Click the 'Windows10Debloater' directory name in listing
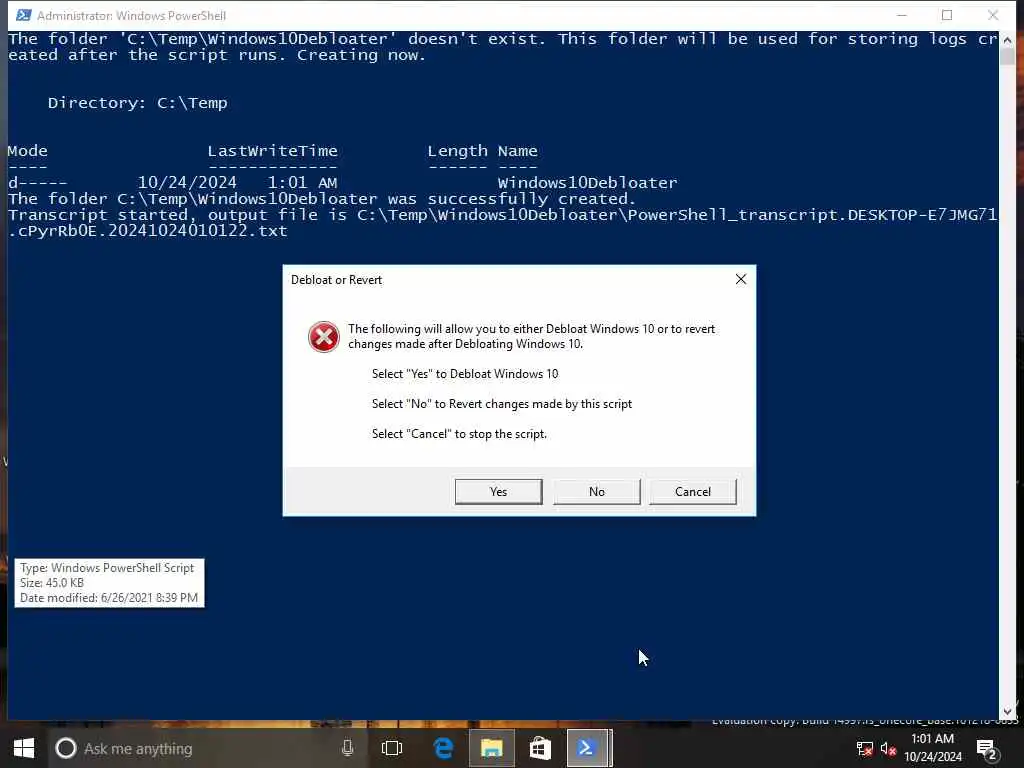This screenshot has width=1024, height=768. pos(587,183)
